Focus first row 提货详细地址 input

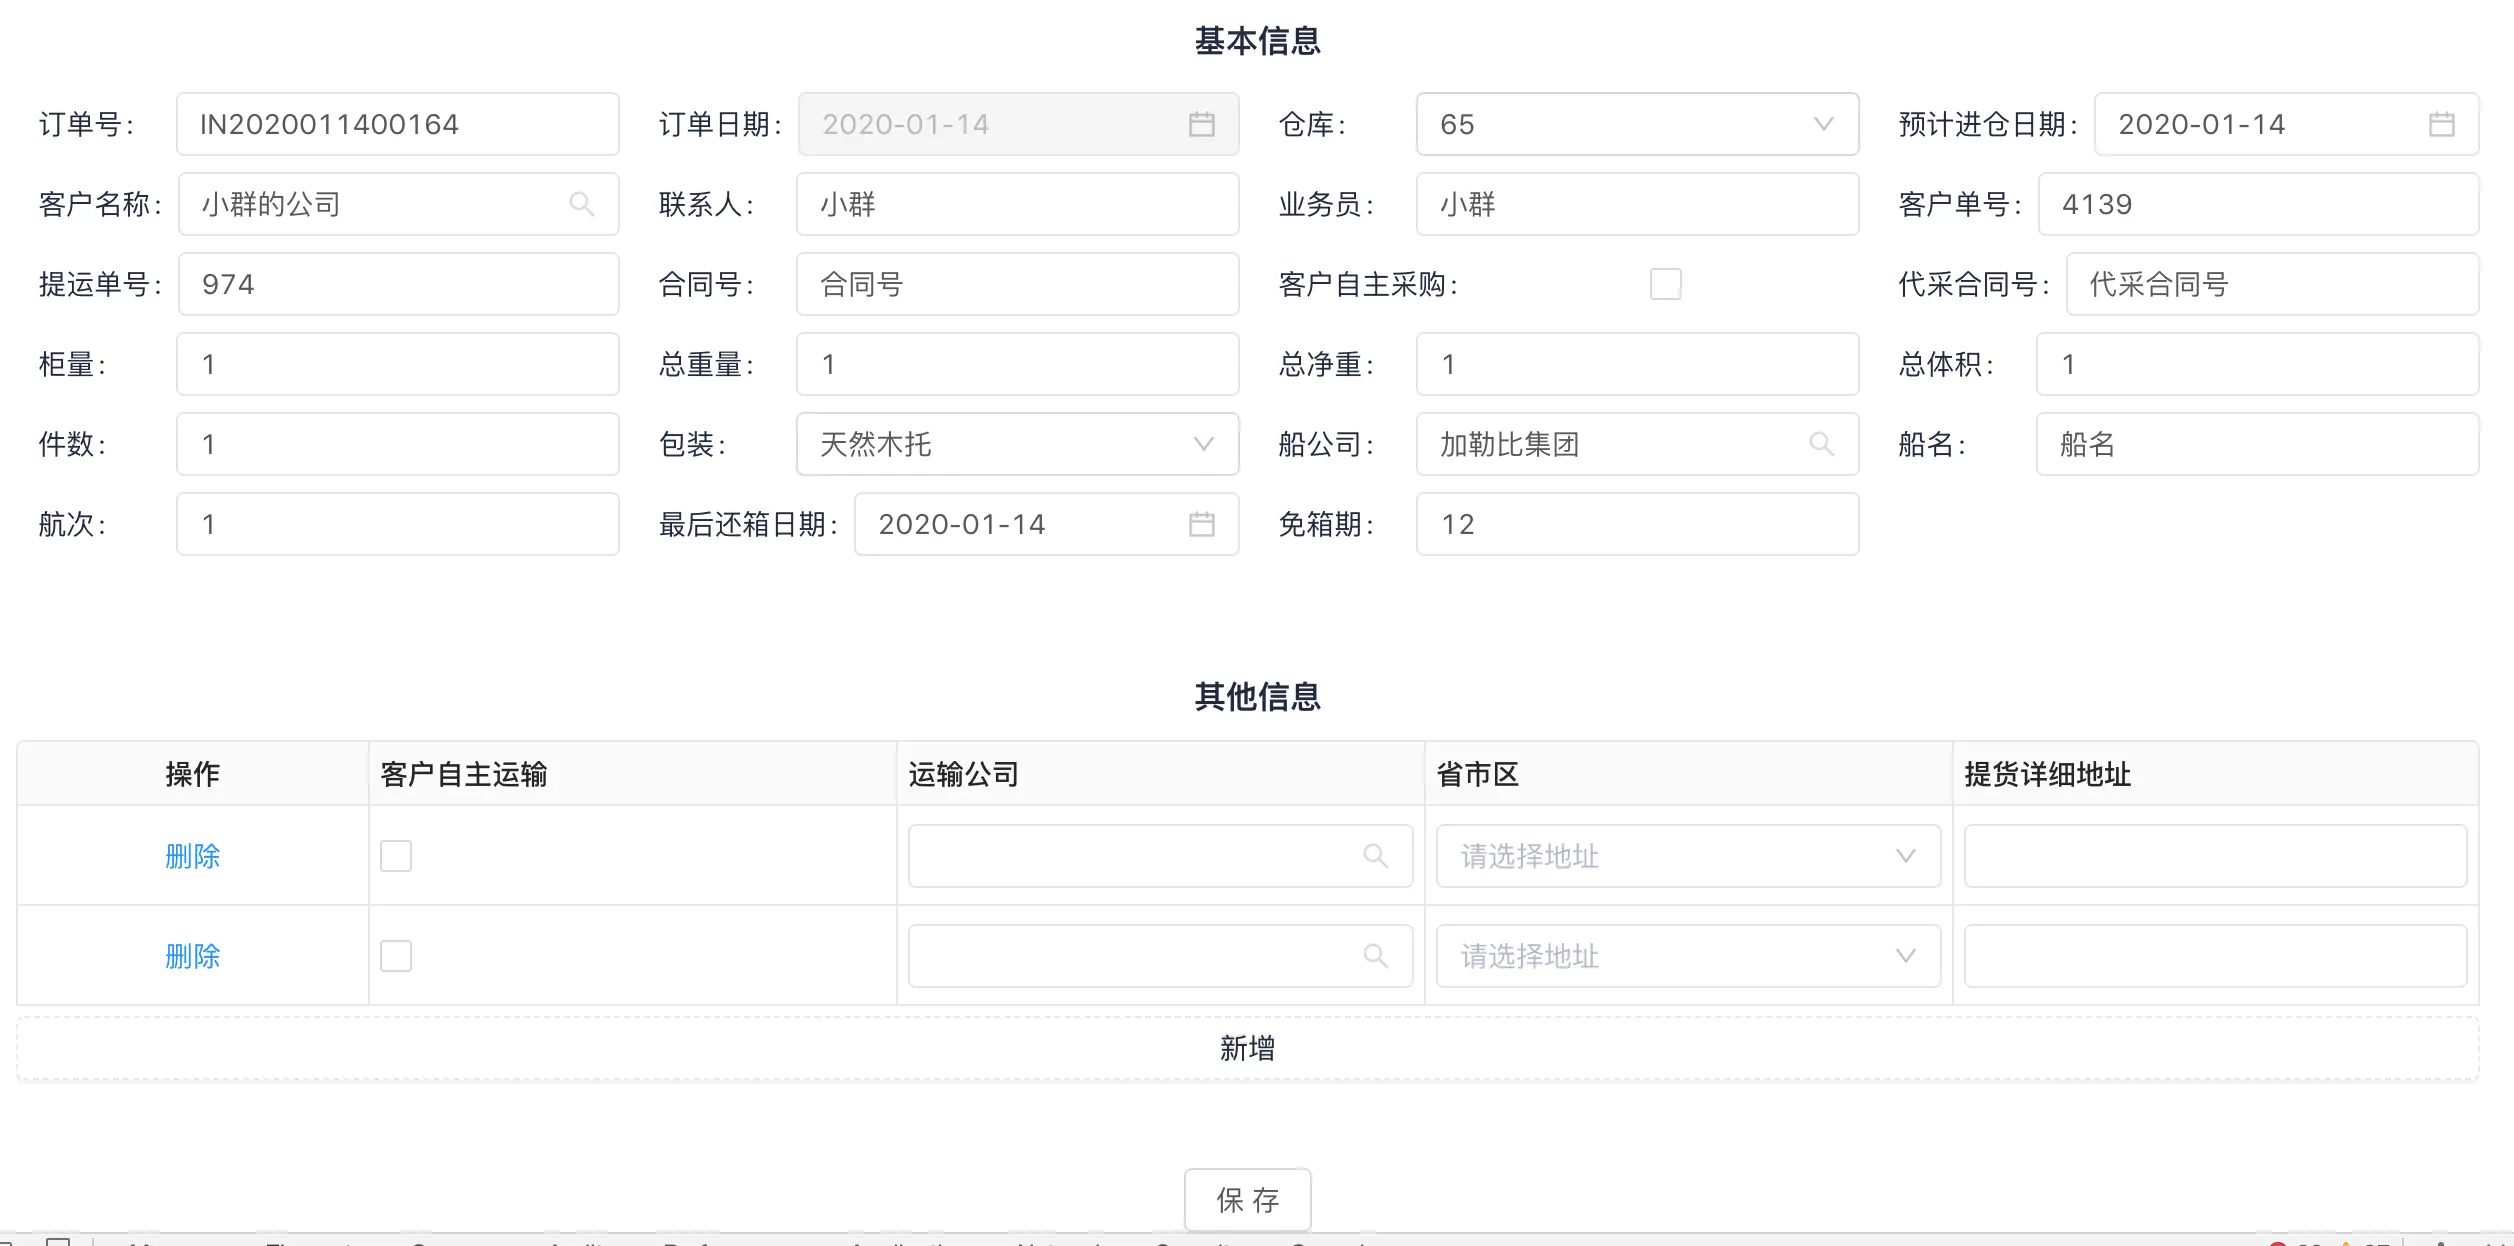click(2214, 856)
